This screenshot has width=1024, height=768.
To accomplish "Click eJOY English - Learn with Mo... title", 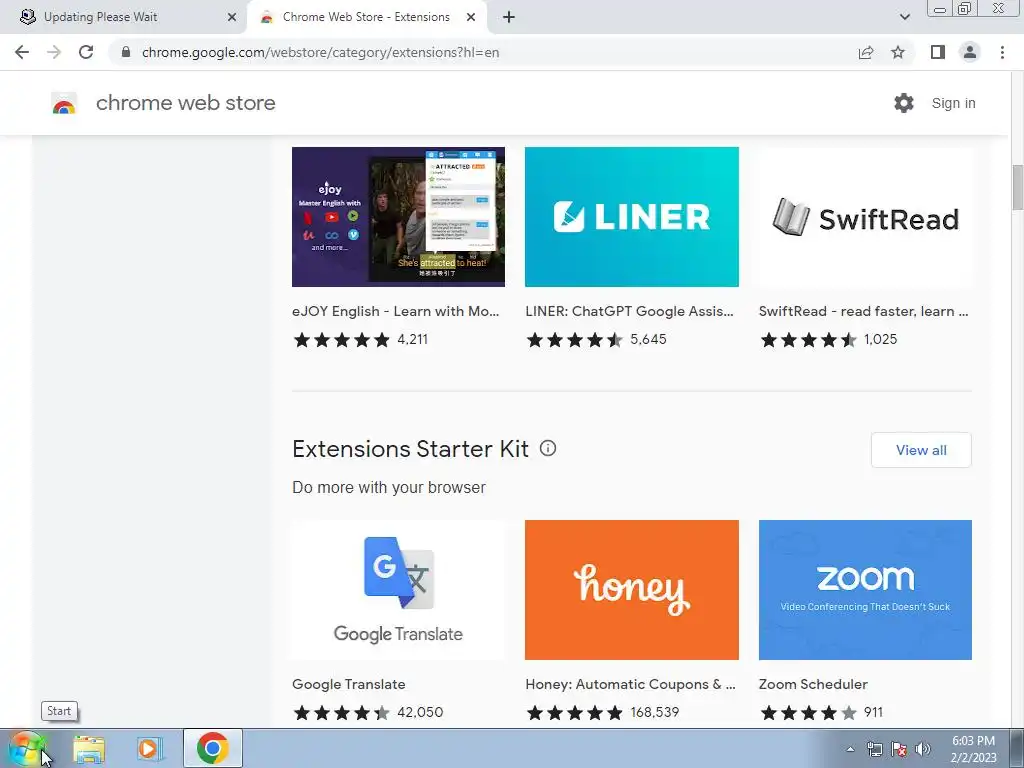I will (396, 312).
